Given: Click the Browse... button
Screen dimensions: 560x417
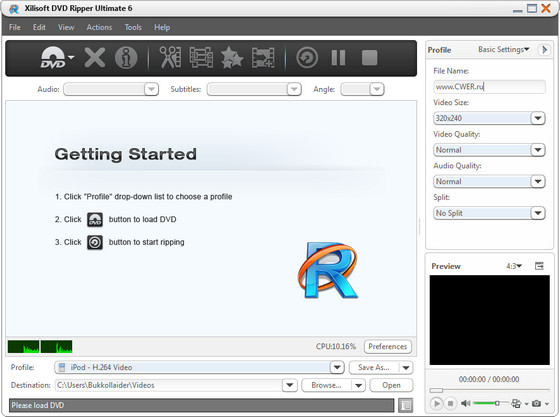Looking at the screenshot, I should [326, 385].
